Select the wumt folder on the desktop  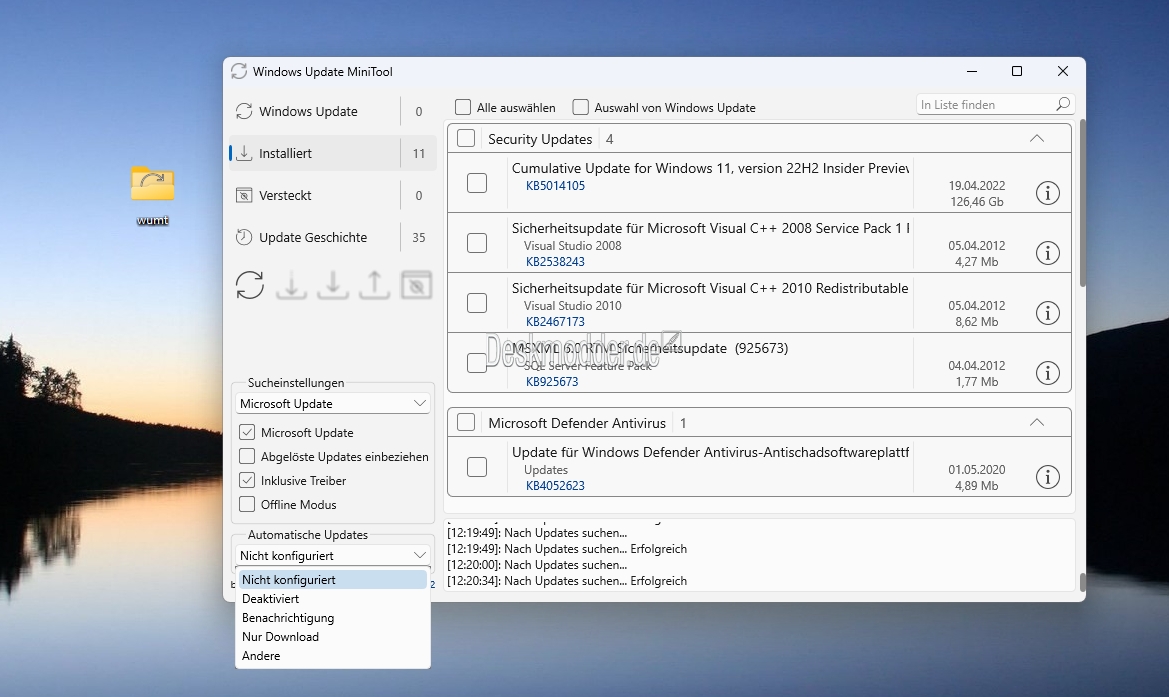pos(153,195)
